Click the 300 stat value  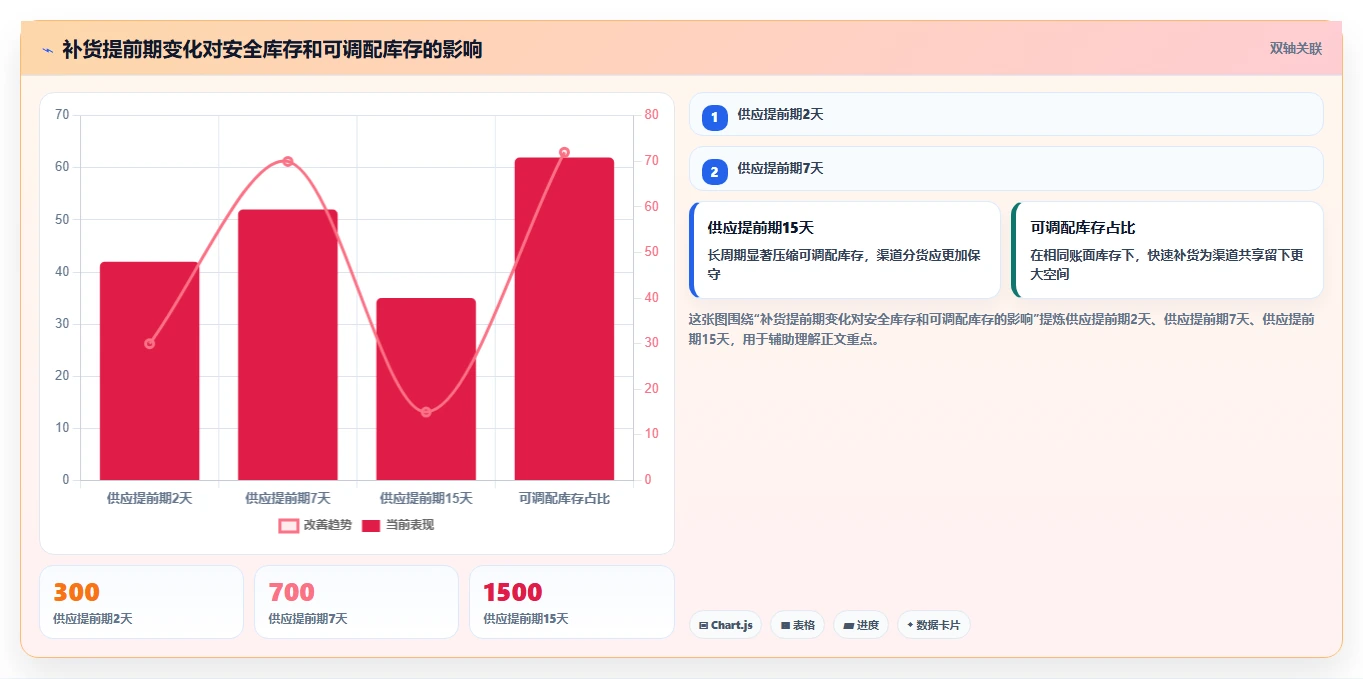[77, 592]
